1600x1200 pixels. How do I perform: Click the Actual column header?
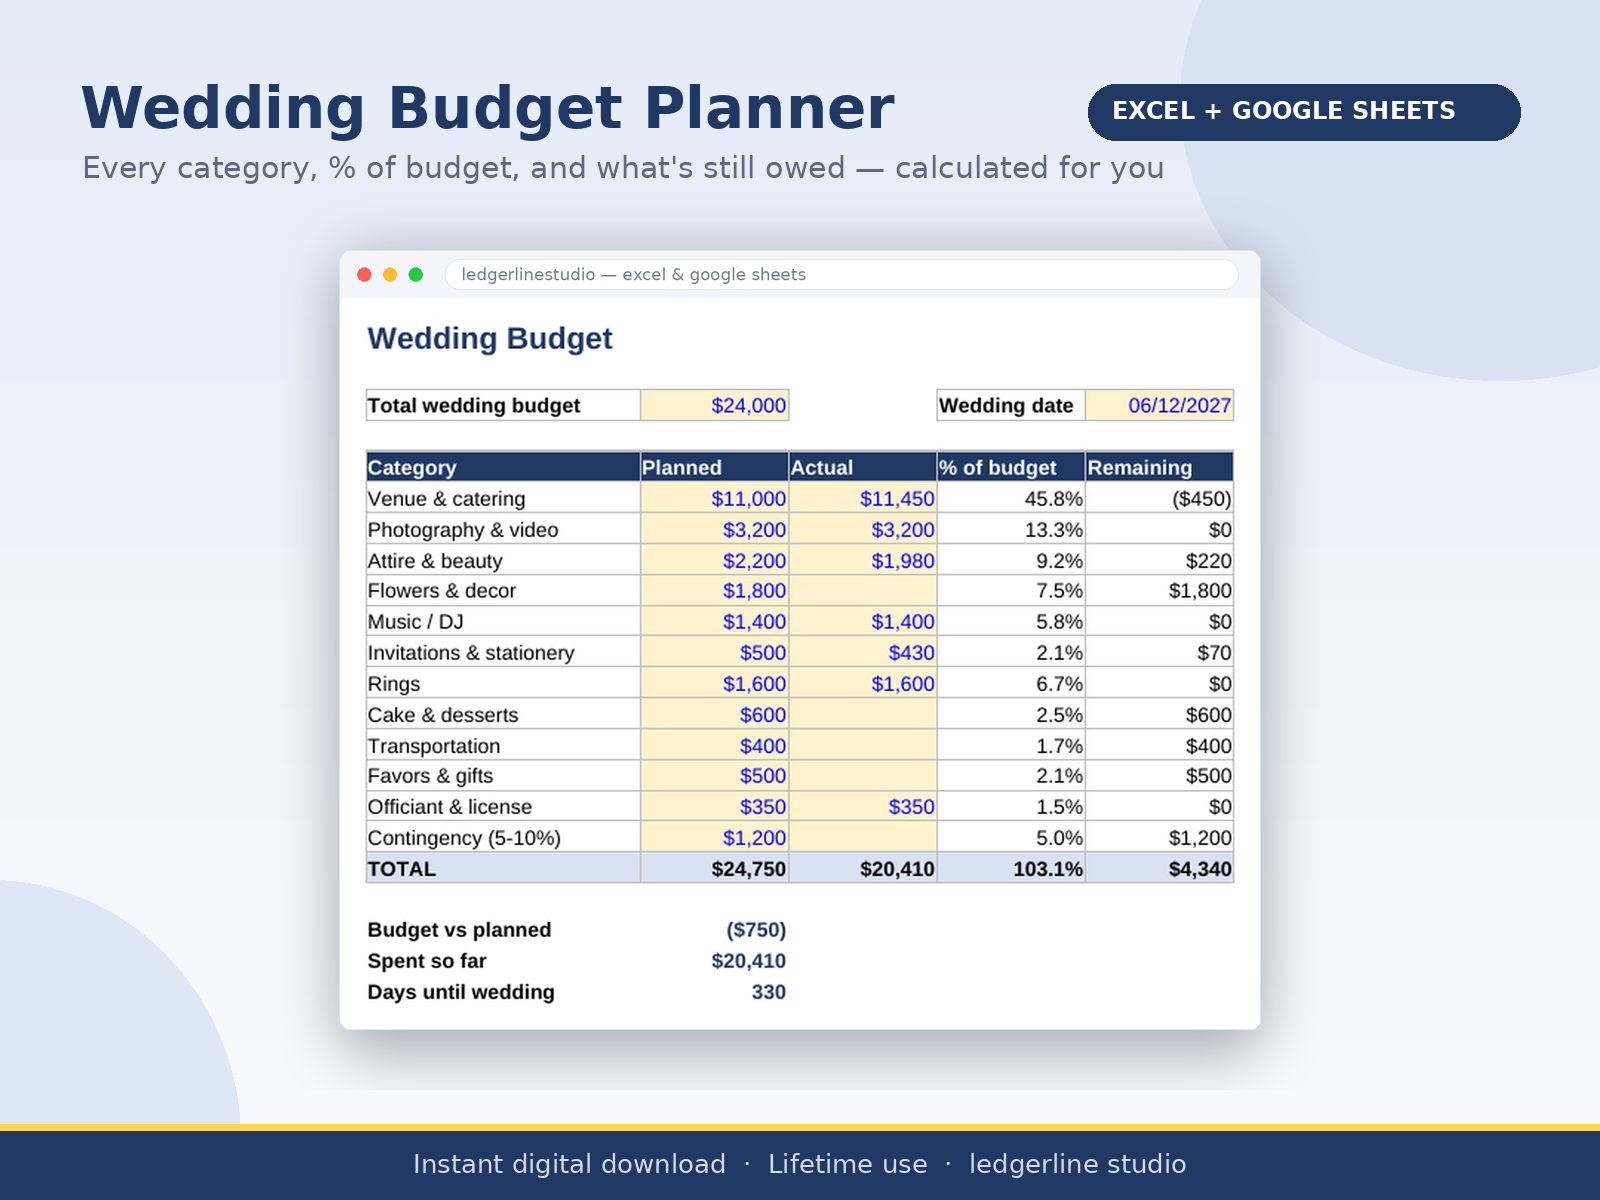[x=863, y=467]
